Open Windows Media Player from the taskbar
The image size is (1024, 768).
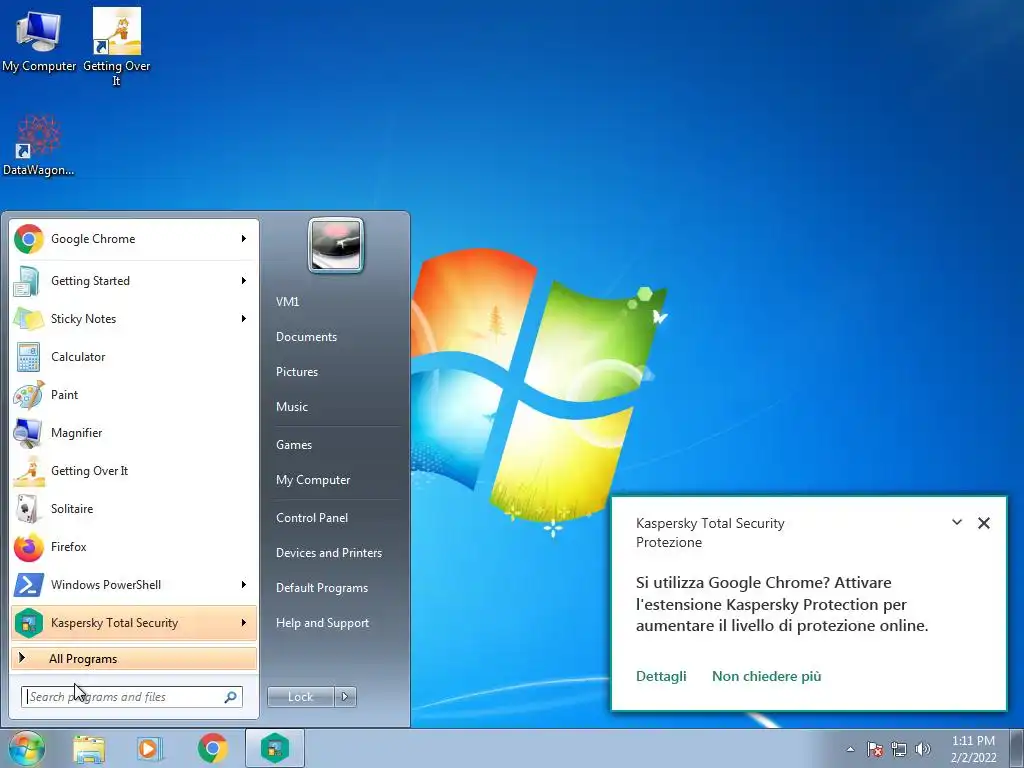click(150, 749)
